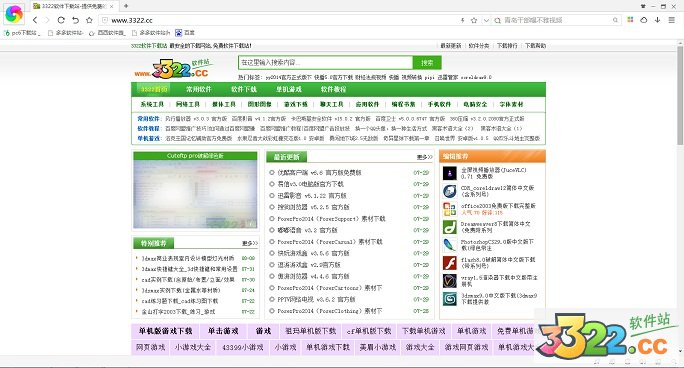The image size is (684, 368).
Task: Click the browser search box field
Action: 556,20
